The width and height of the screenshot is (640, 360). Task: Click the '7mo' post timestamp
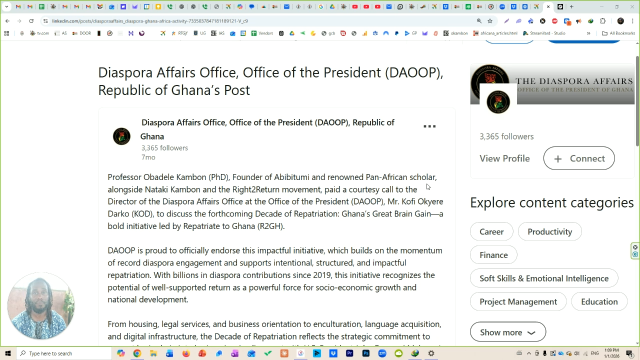[x=148, y=157]
